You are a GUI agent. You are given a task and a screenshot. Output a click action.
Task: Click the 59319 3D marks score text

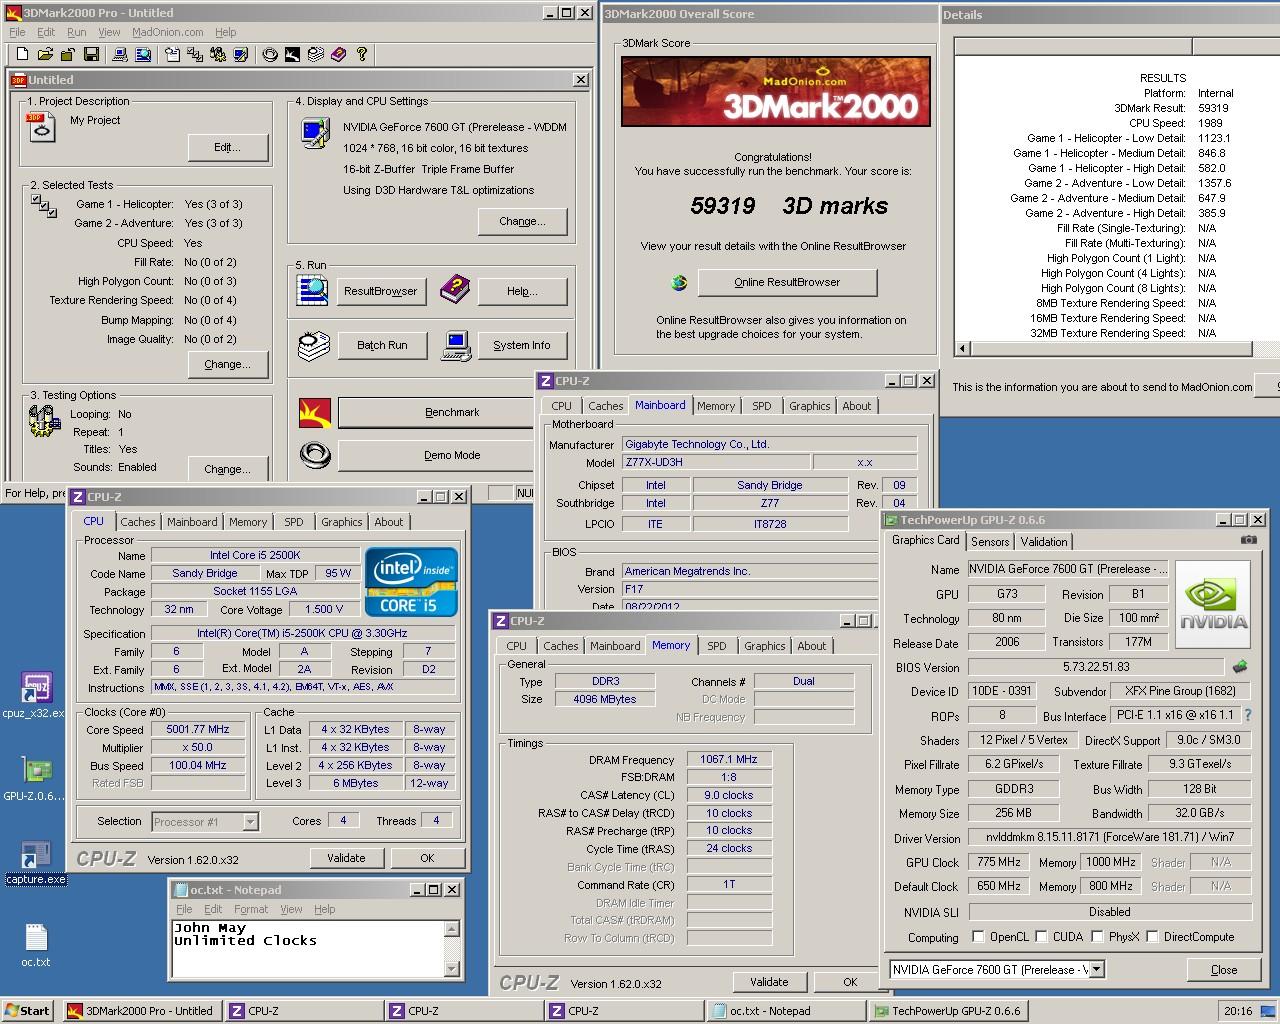coord(789,205)
